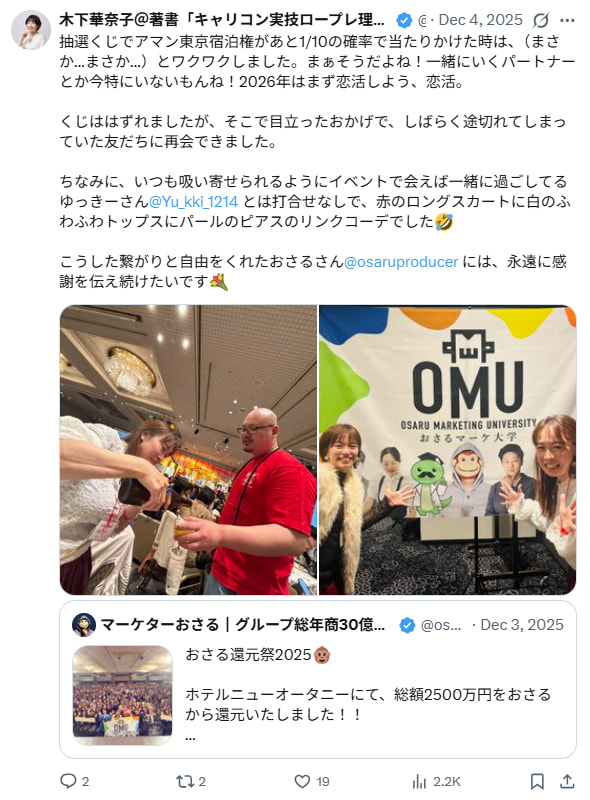The width and height of the screenshot is (590, 800).
Task: Click the quoted post's Dec 3, 2025 date
Action: click(x=522, y=625)
